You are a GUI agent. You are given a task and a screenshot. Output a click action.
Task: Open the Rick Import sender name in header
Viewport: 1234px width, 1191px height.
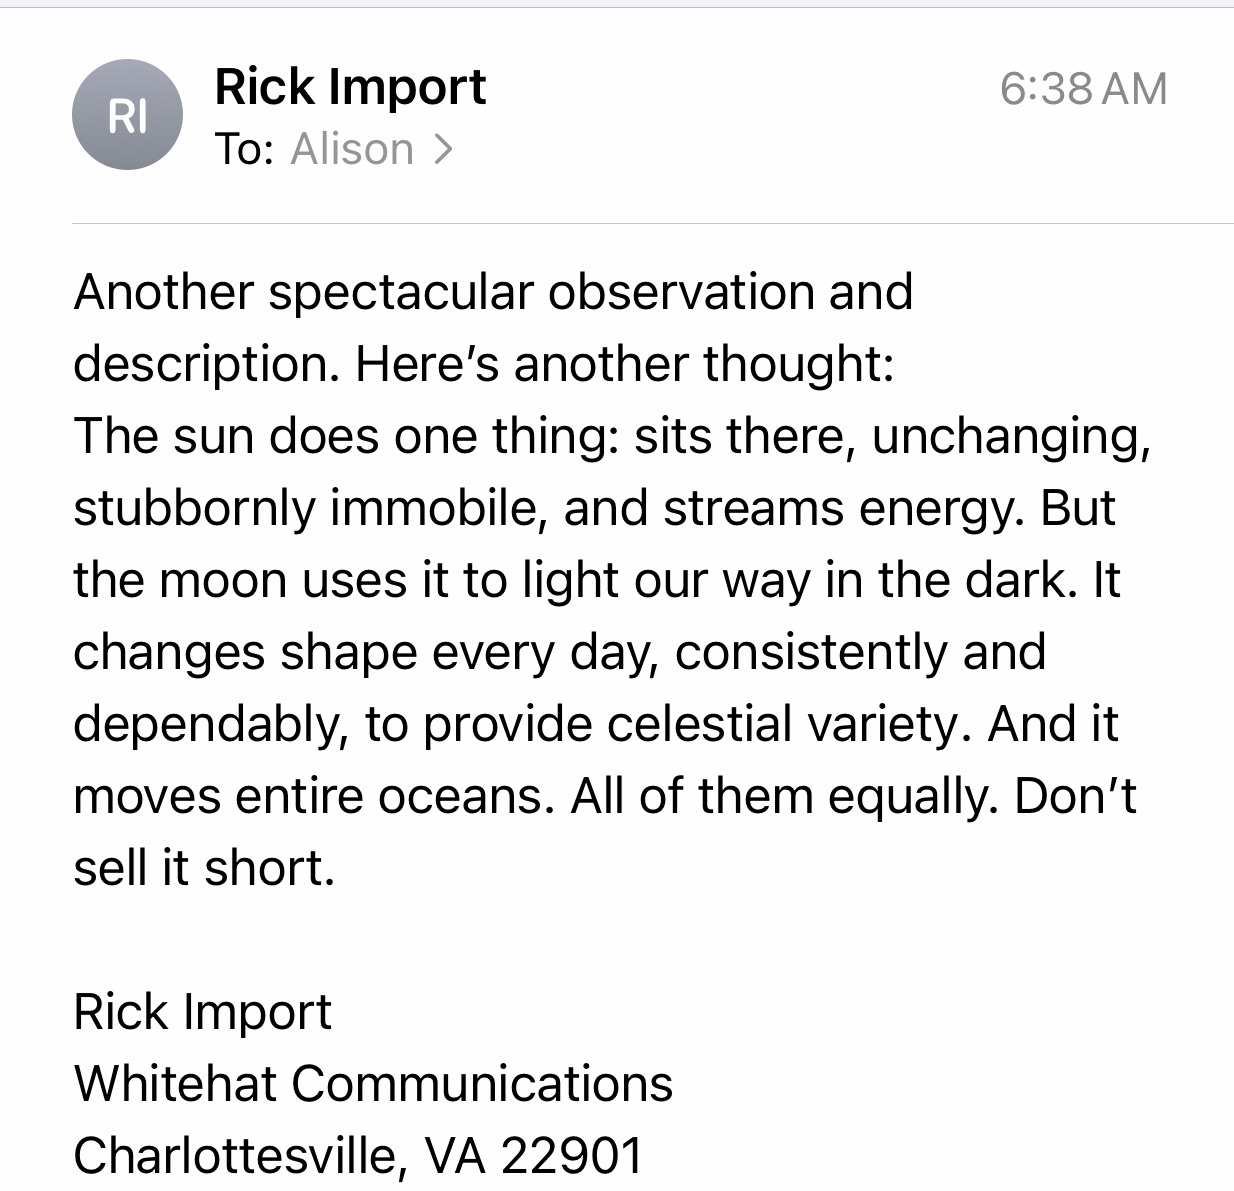point(350,87)
